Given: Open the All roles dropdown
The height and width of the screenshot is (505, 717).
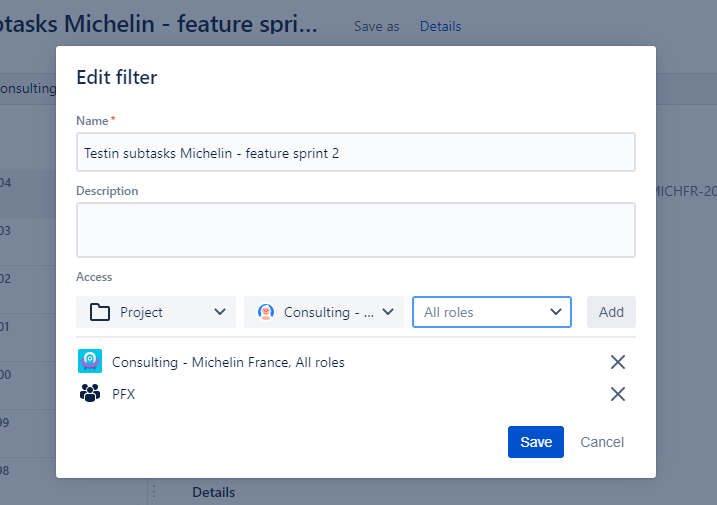Looking at the screenshot, I should pyautogui.click(x=492, y=312).
